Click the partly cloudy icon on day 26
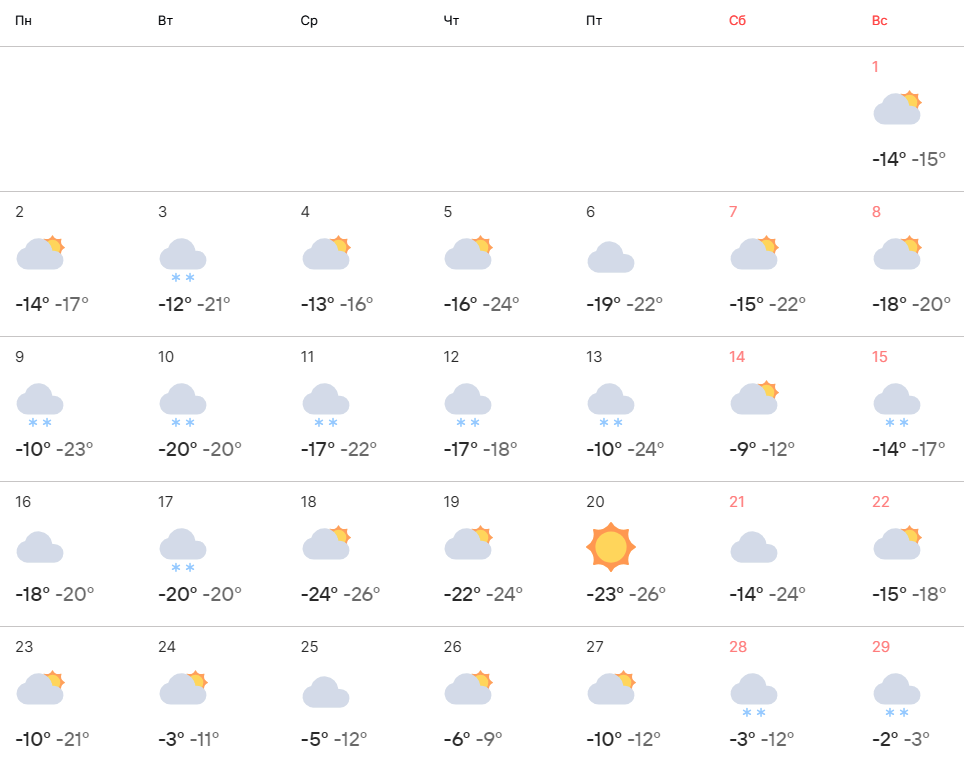The height and width of the screenshot is (768, 964). click(468, 689)
